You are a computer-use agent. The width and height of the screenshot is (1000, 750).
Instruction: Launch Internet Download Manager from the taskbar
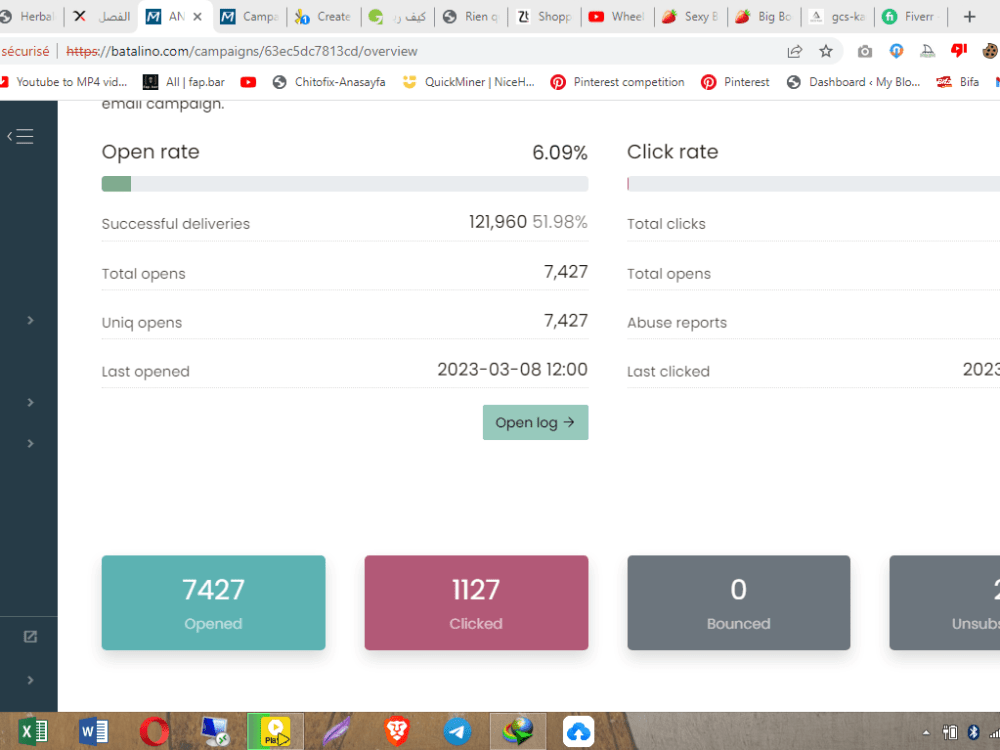tap(517, 731)
